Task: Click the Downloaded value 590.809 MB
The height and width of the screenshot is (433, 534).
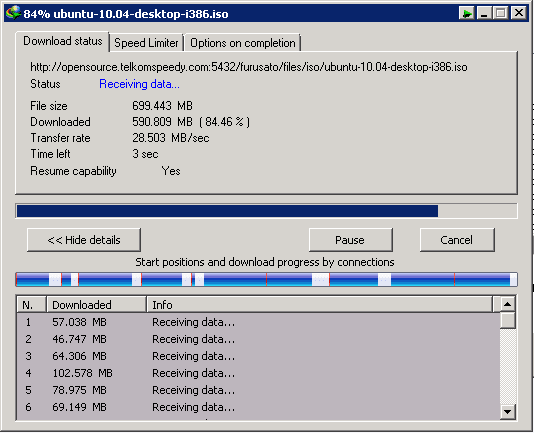Action: (x=162, y=122)
